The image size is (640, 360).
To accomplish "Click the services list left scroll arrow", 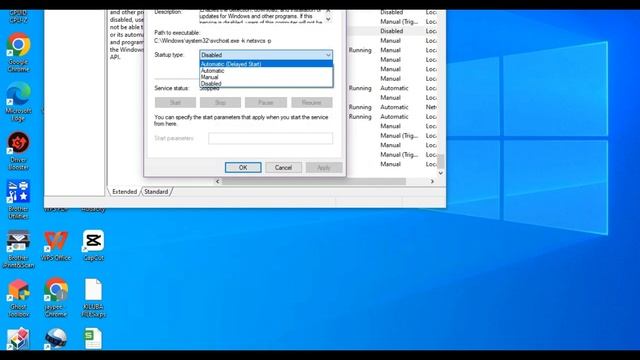I will point(217,181).
